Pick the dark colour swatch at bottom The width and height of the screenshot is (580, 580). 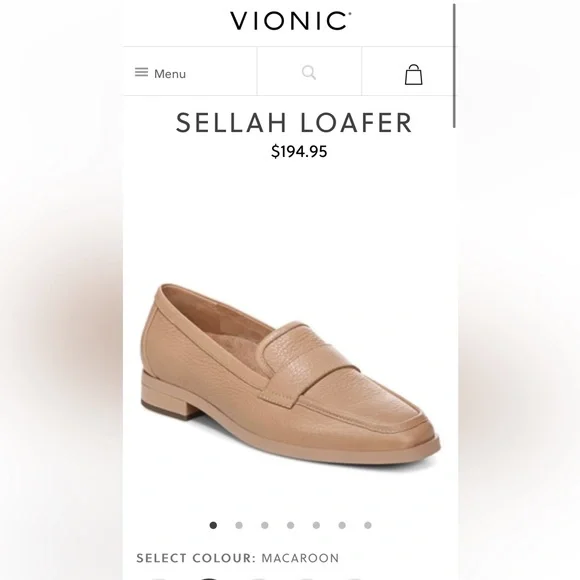tap(209, 578)
